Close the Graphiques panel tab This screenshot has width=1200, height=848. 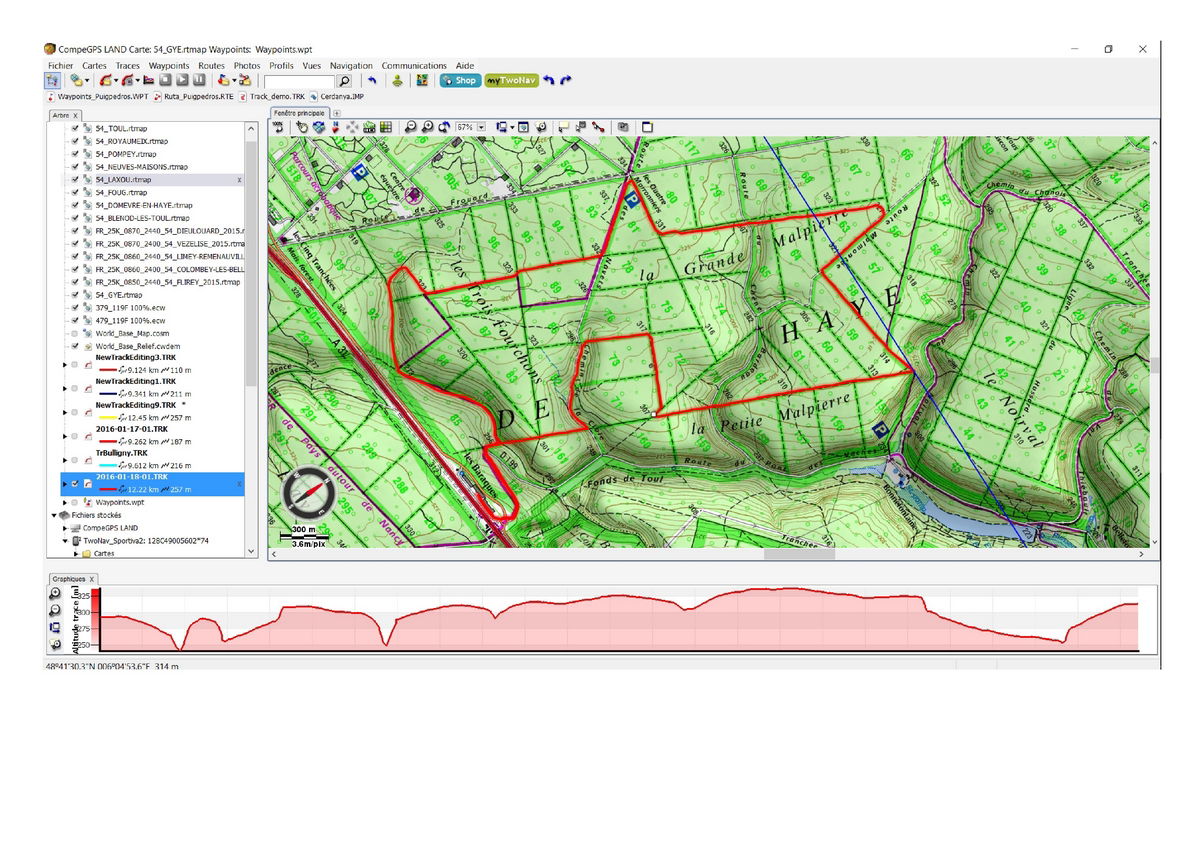coord(91,579)
